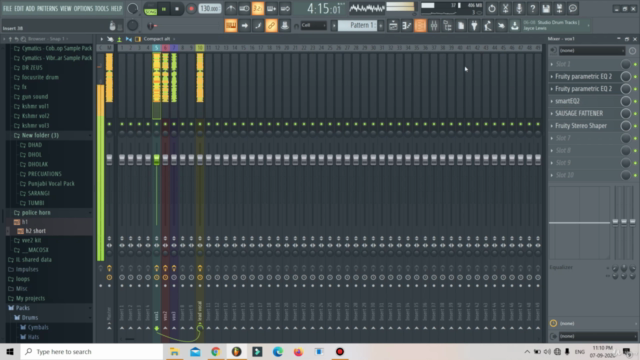Toggle Fruity Stereo Shaper effect enable light

pyautogui.click(x=635, y=126)
